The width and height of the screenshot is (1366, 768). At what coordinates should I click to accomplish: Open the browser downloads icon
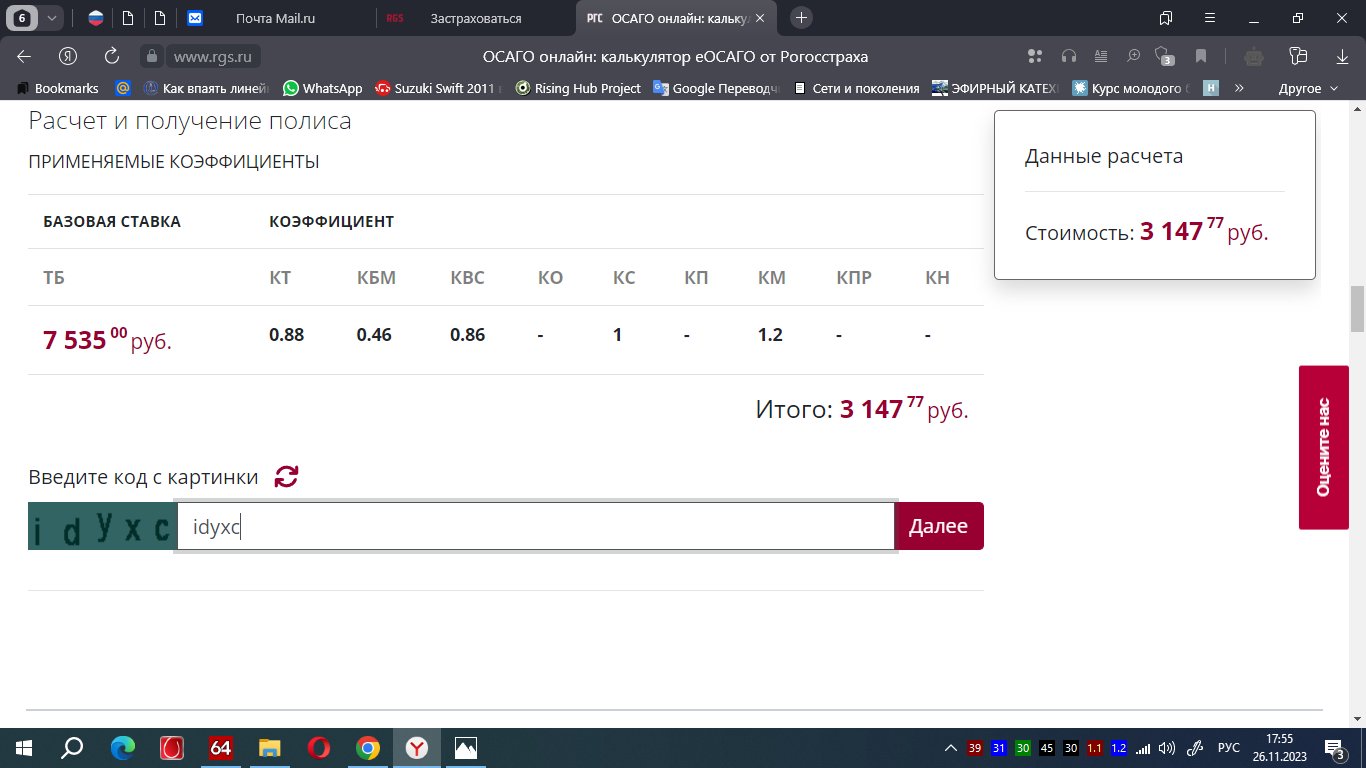[x=1342, y=56]
